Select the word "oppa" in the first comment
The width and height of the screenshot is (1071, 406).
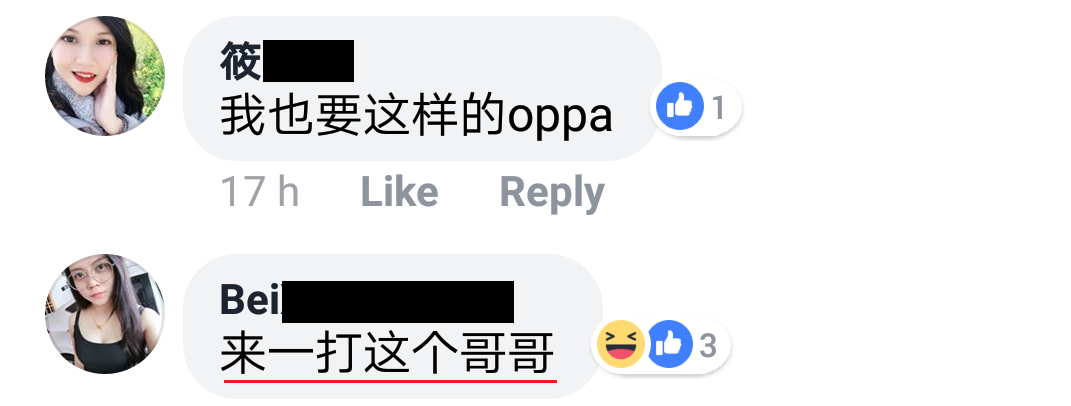click(560, 118)
